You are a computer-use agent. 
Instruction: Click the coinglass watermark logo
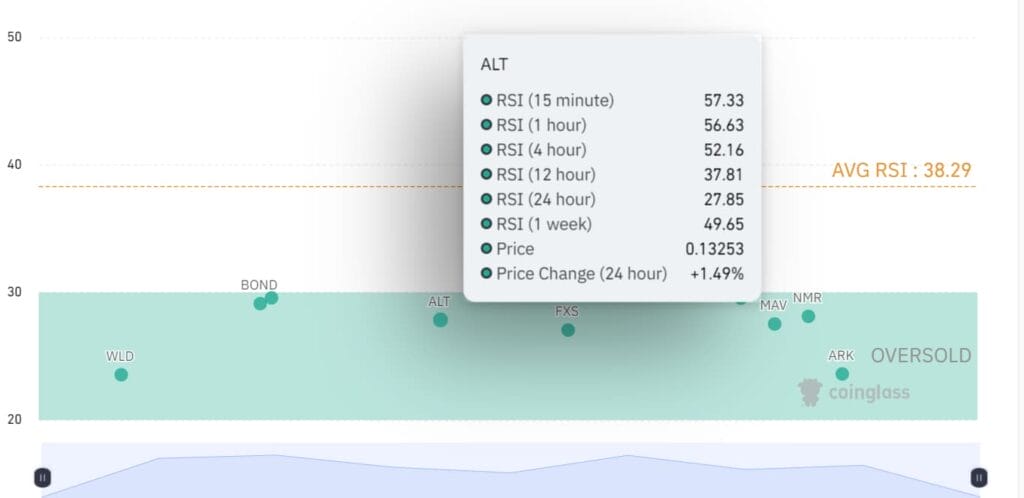point(853,392)
